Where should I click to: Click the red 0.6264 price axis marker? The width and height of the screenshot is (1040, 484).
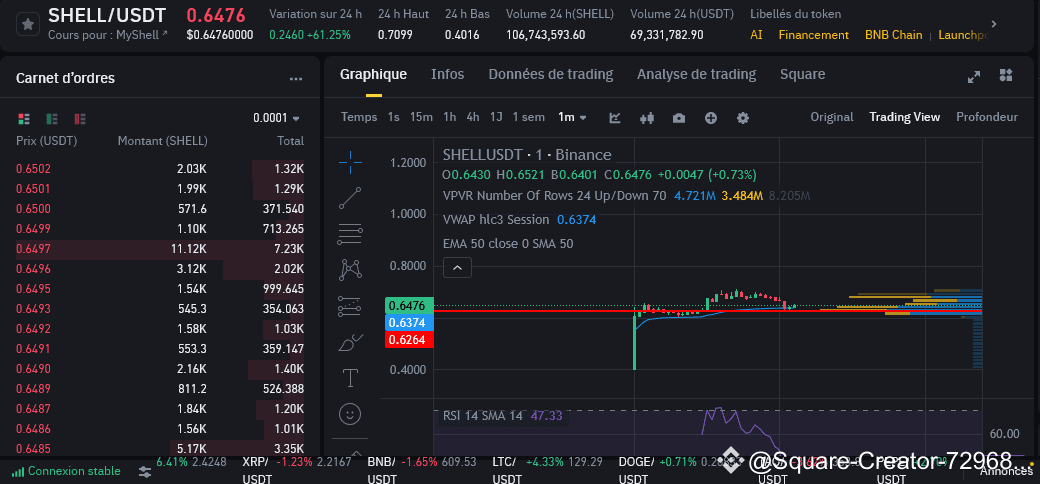point(409,340)
